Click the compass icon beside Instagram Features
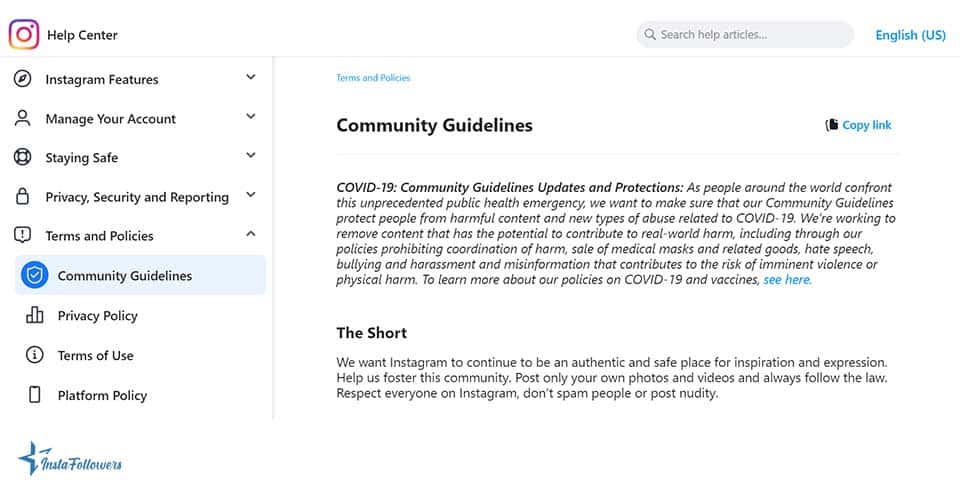The image size is (960, 480). (x=22, y=79)
